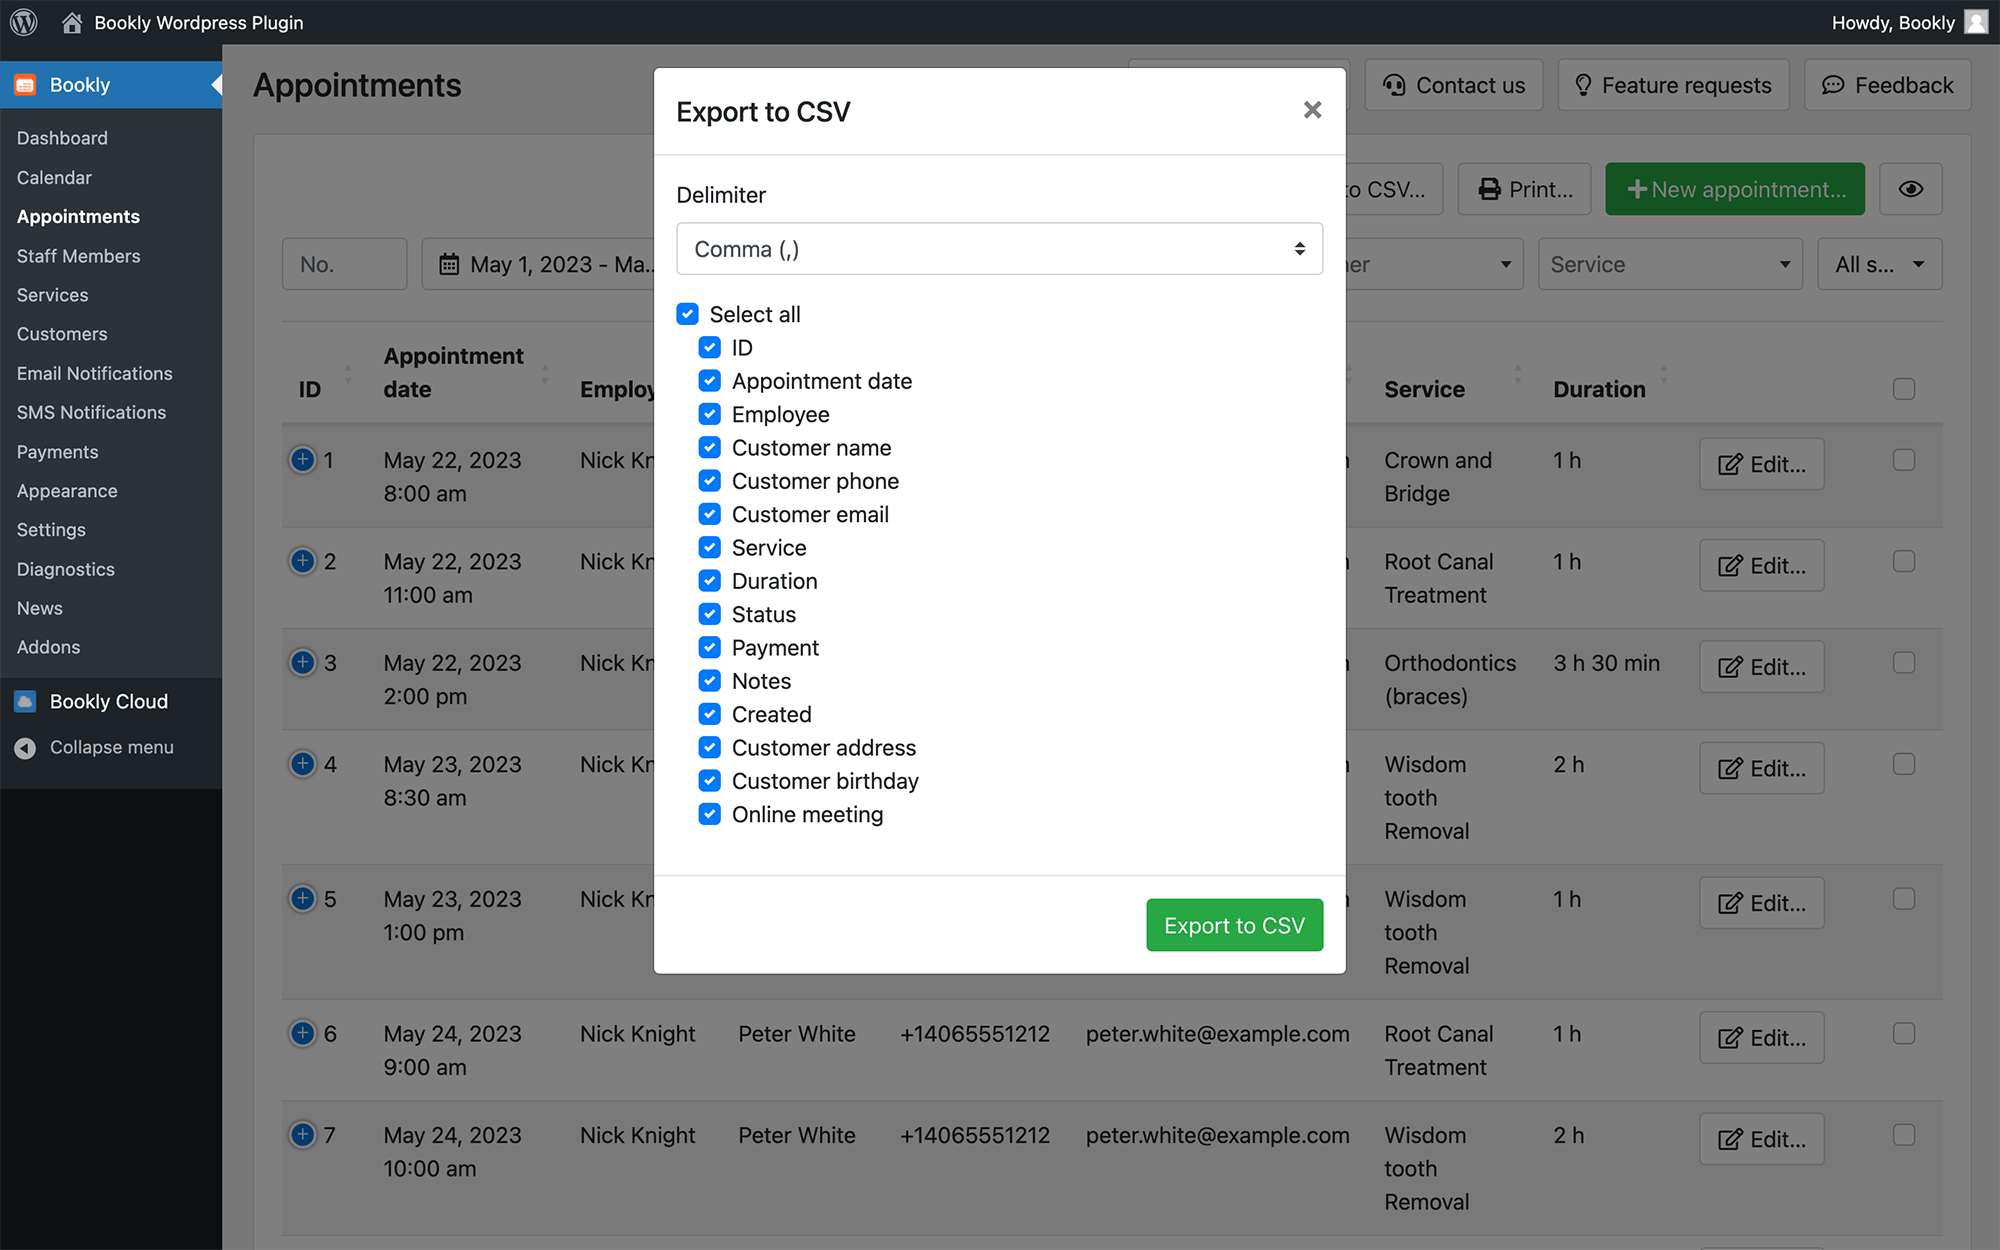Viewport: 2000px width, 1250px height.
Task: Uncheck the Customer email checkbox
Action: [x=709, y=514]
